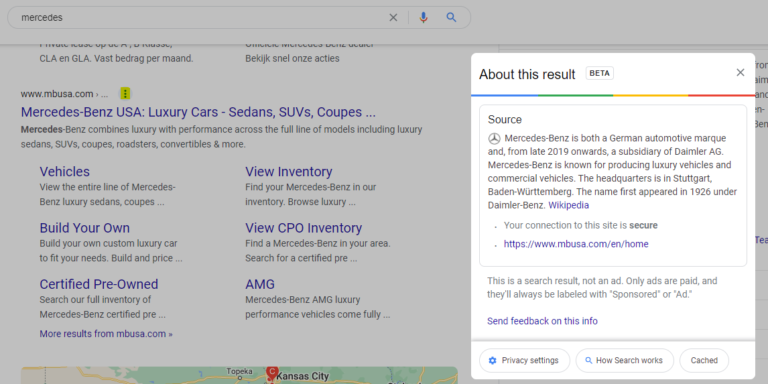Click the Privacy settings gear icon
The image size is (768, 384).
(x=493, y=360)
